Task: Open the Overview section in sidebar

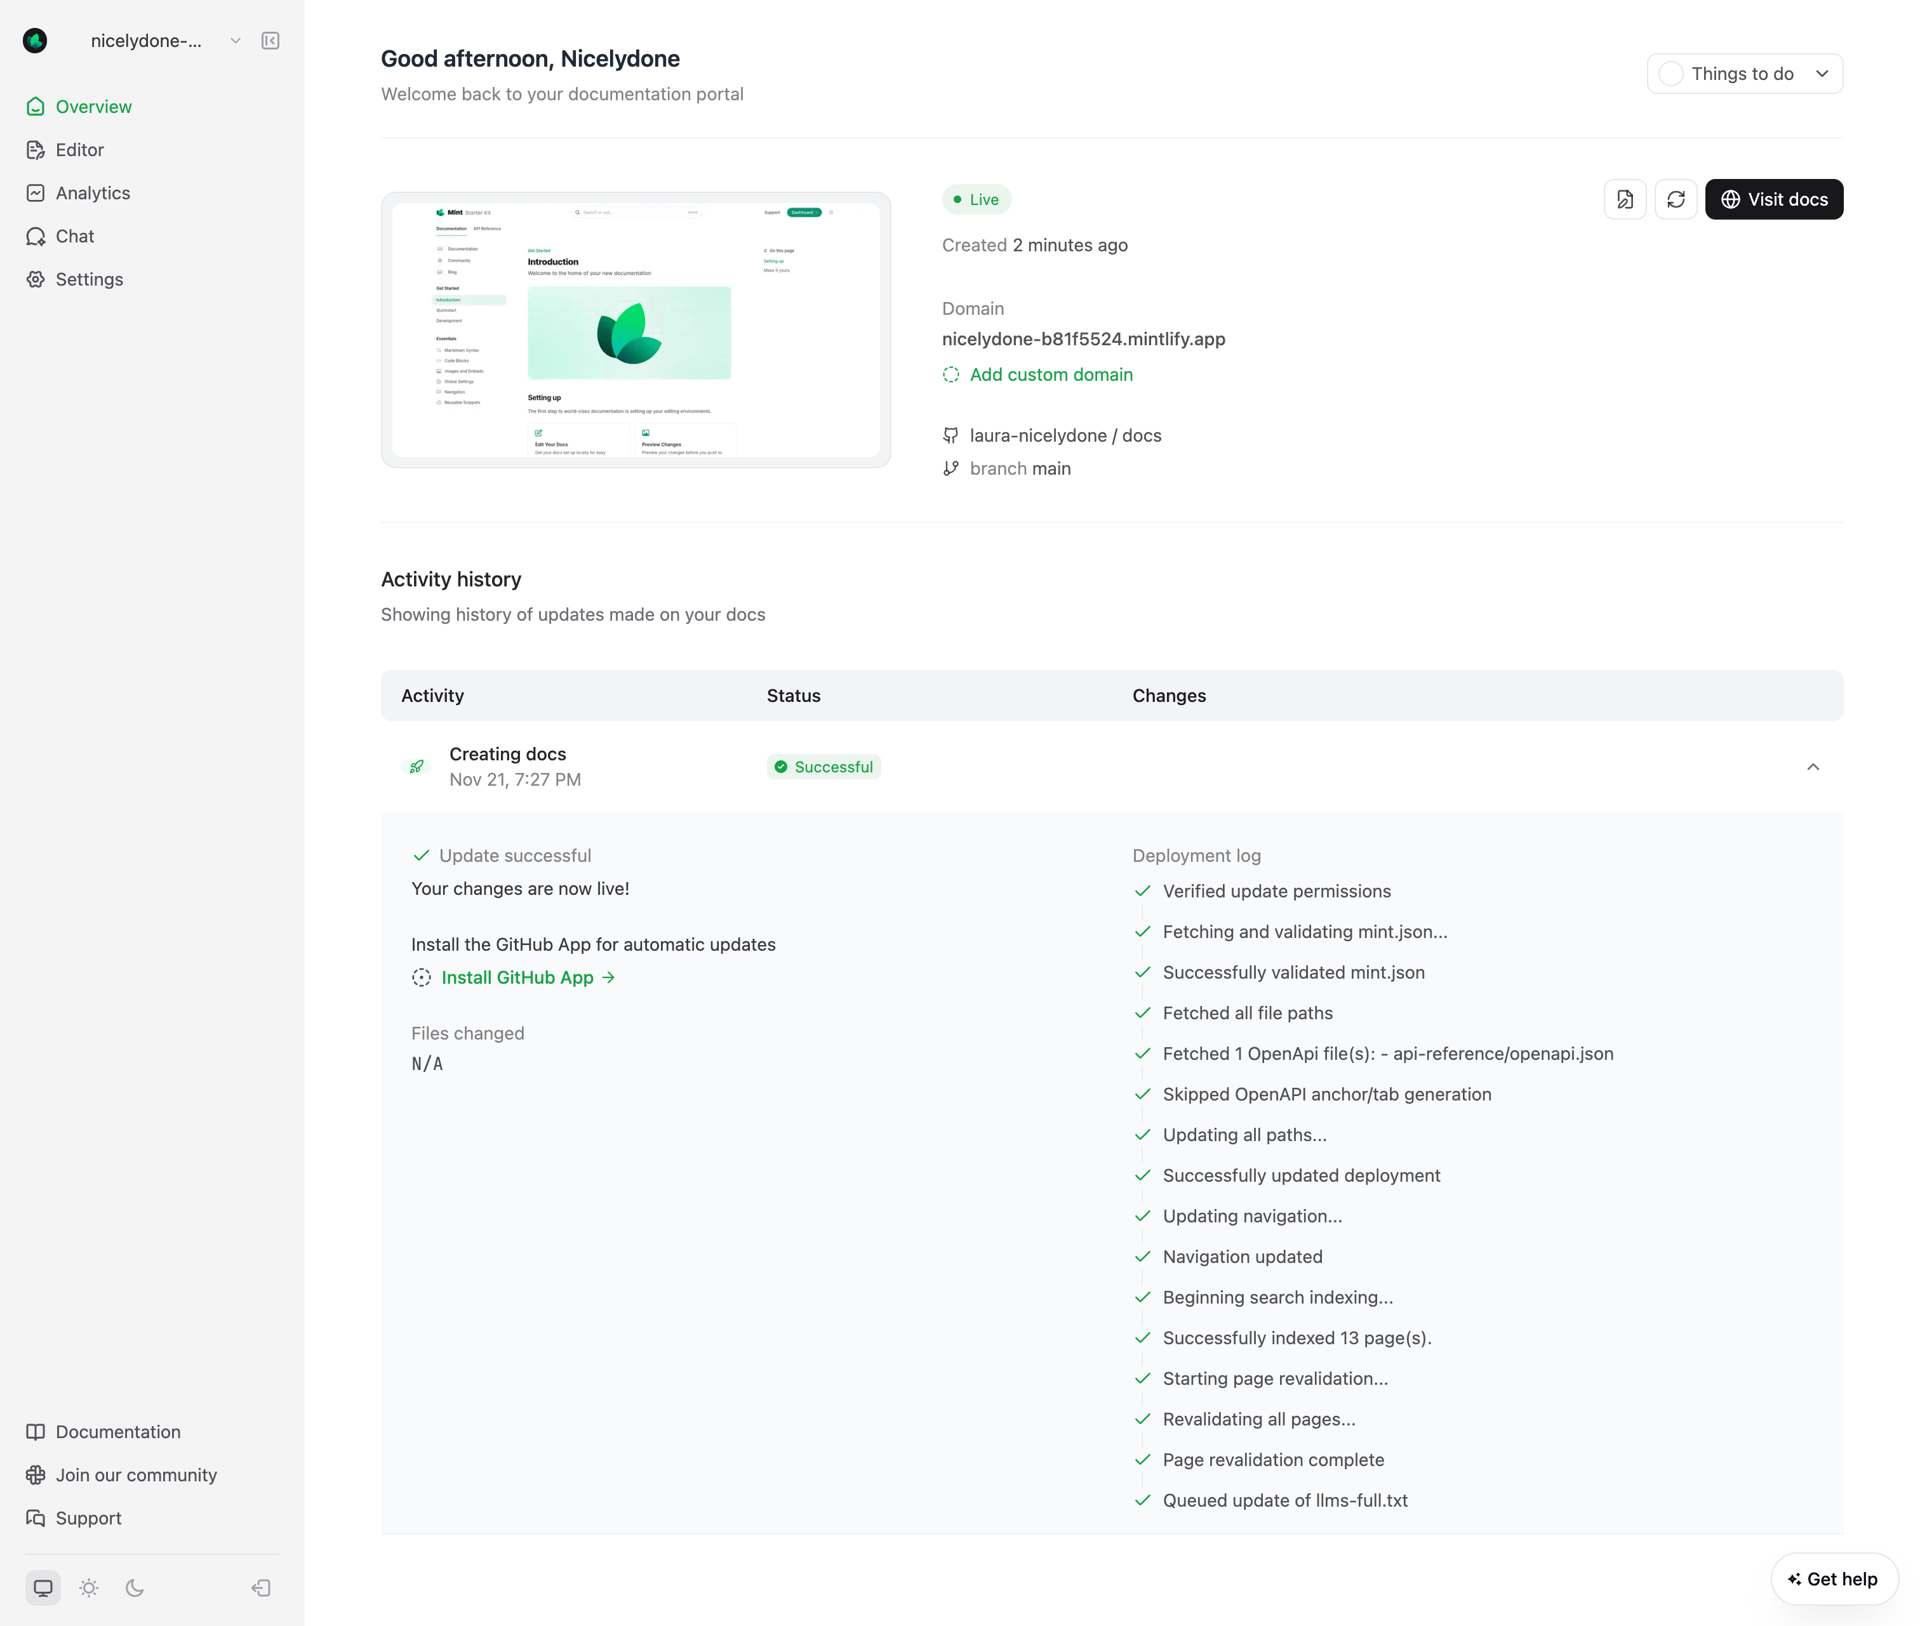Action: pos(94,106)
